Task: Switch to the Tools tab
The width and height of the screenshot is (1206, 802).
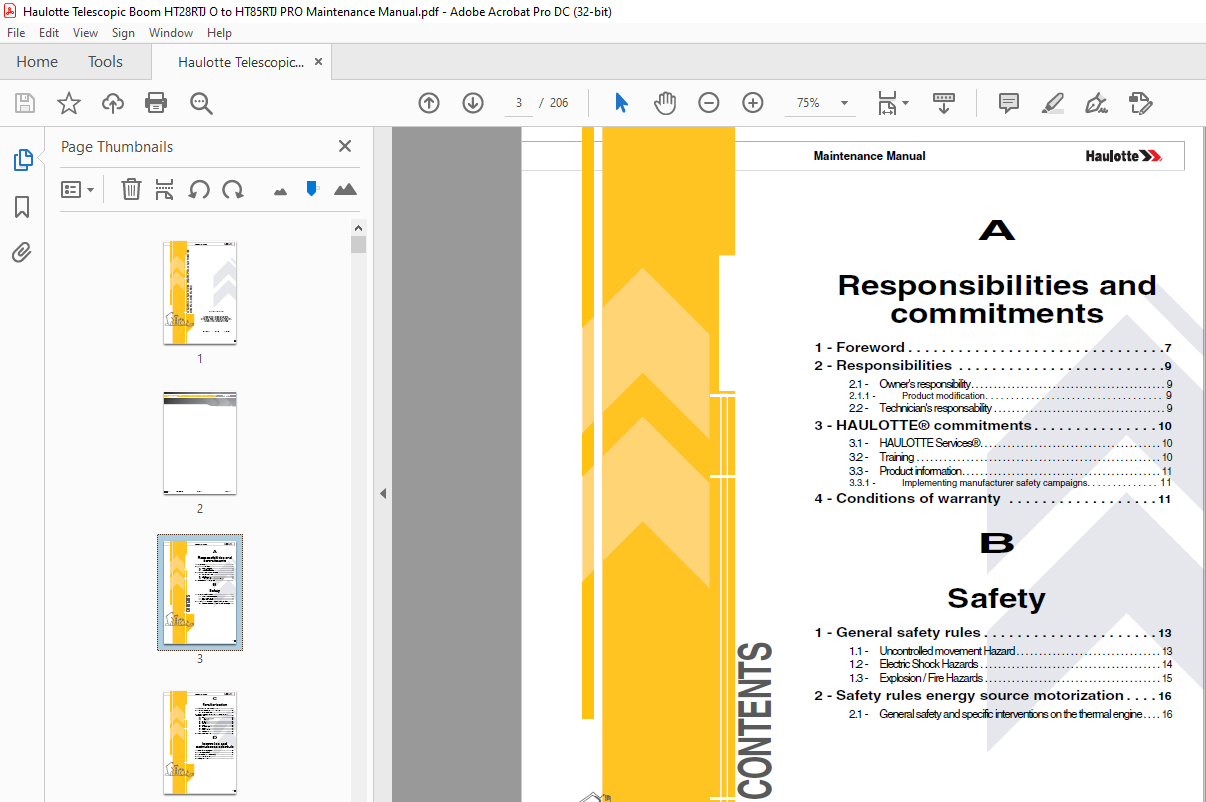Action: (x=105, y=62)
